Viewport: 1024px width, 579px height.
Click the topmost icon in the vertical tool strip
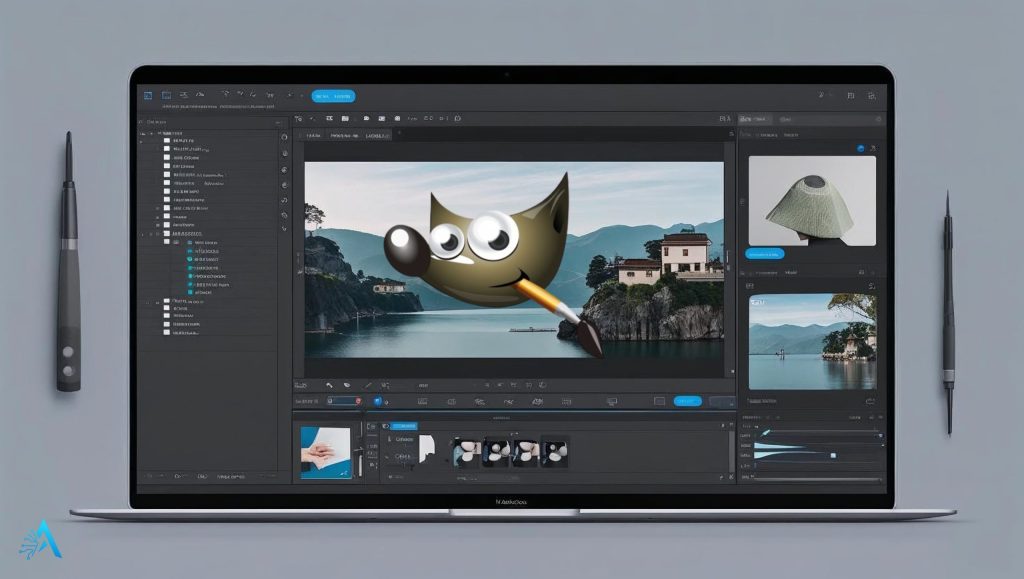285,137
